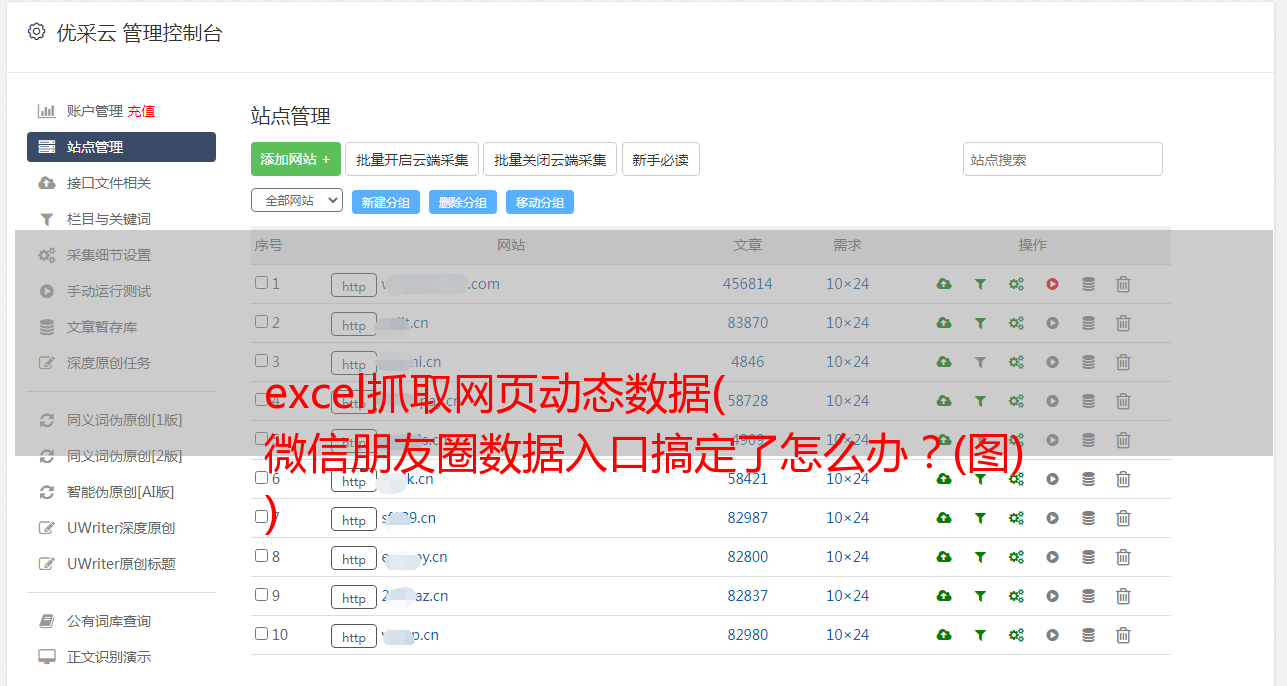
Task: Click 批量开启云端采集 button
Action: tap(412, 159)
